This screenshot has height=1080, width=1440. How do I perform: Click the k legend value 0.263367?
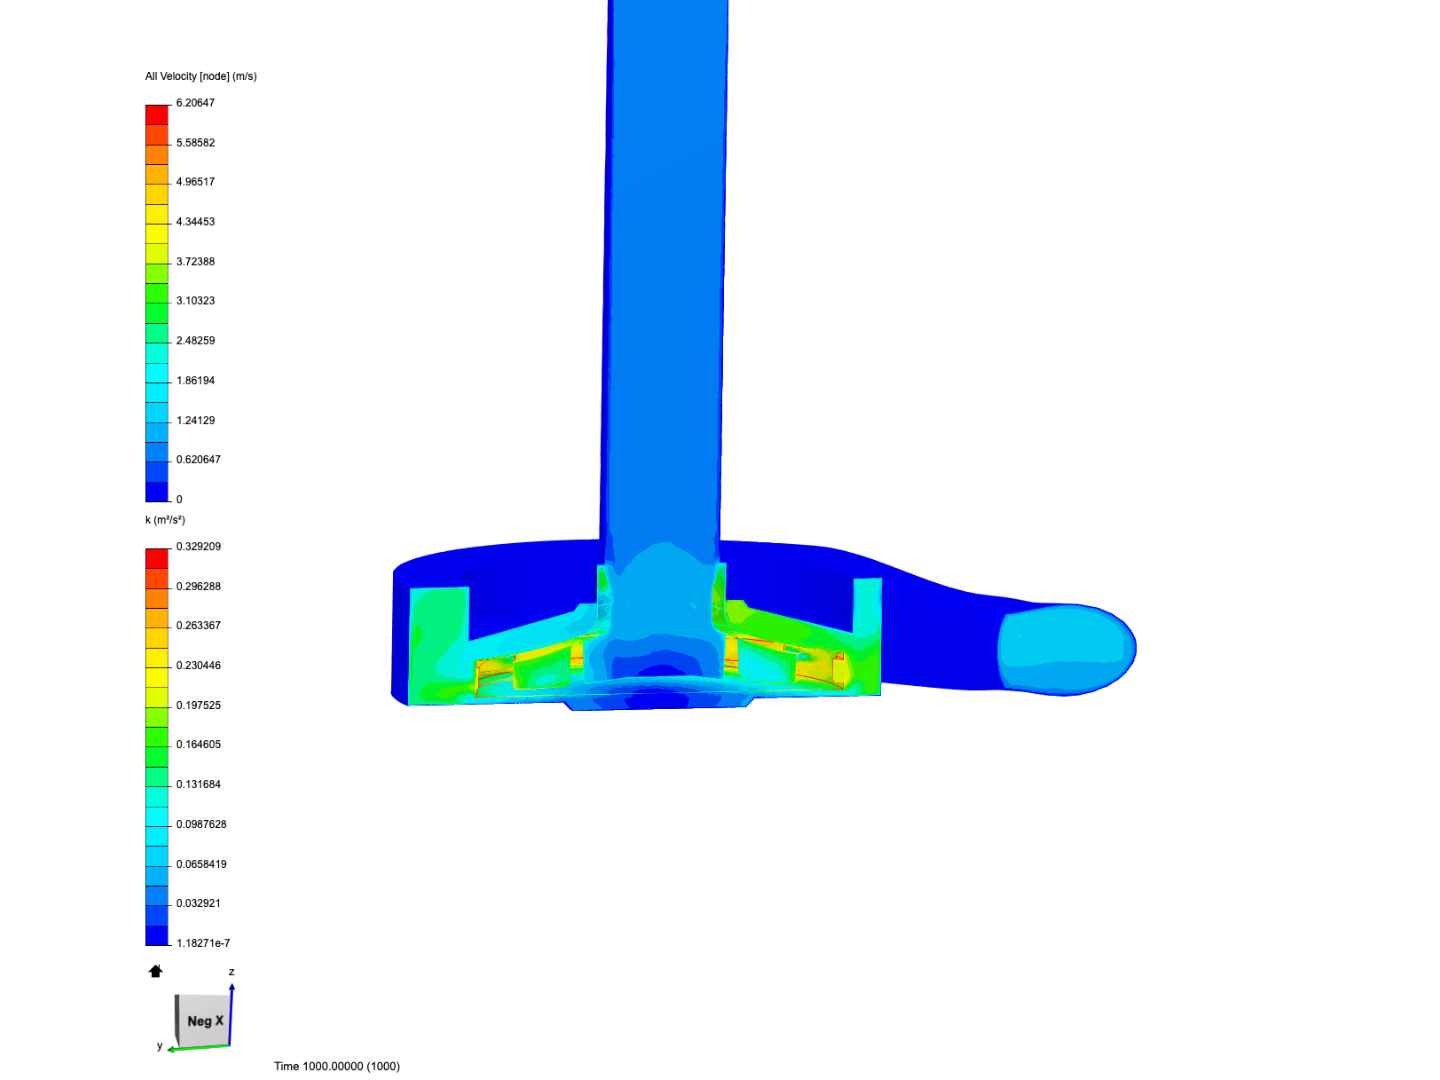(198, 626)
